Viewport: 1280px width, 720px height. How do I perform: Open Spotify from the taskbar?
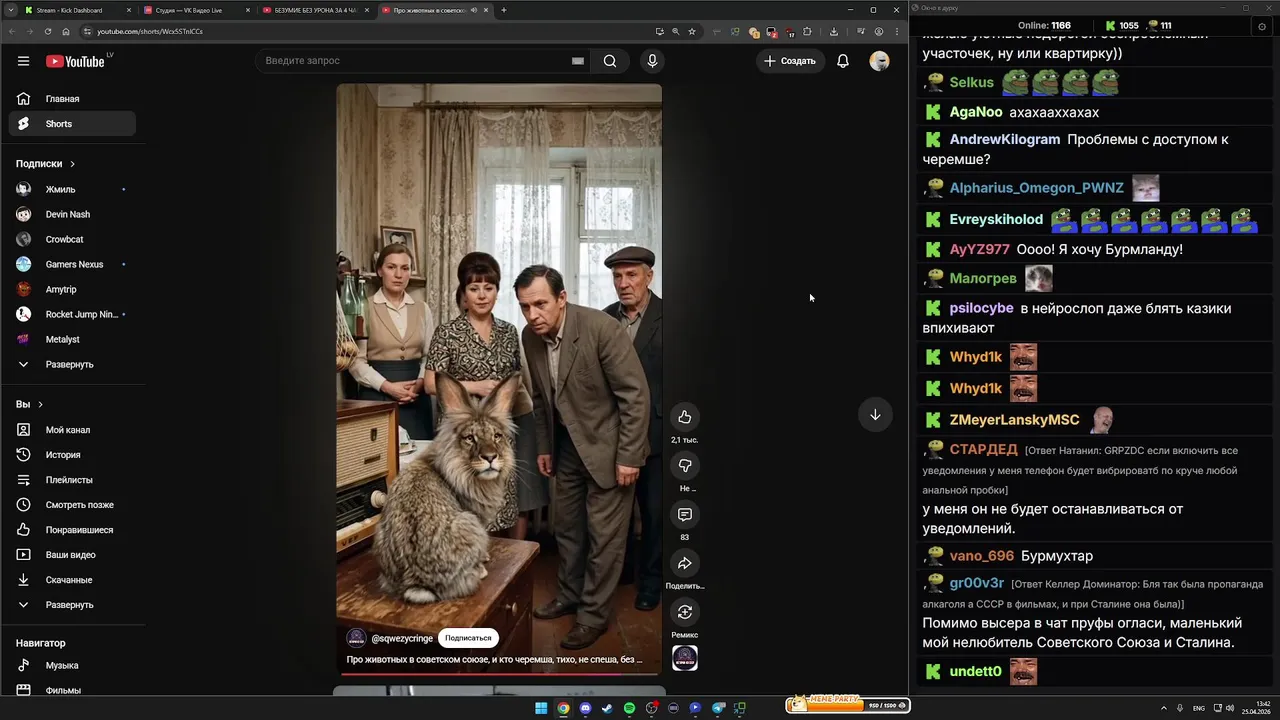point(629,708)
